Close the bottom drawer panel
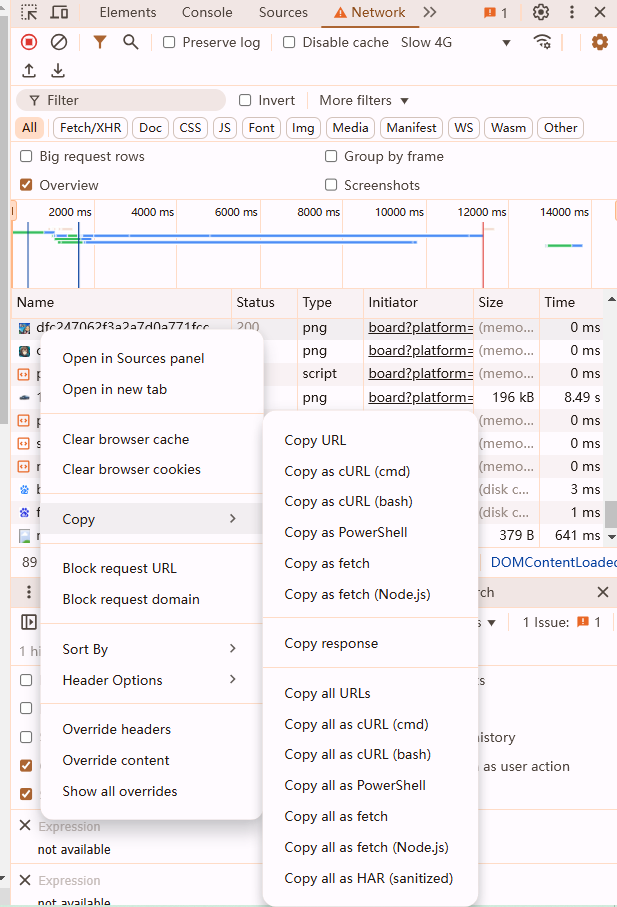This screenshot has width=617, height=907. click(603, 592)
